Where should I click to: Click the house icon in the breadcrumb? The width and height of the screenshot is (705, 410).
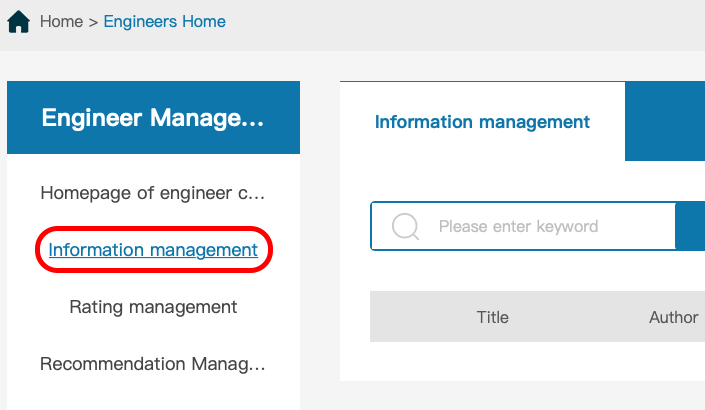click(18, 22)
